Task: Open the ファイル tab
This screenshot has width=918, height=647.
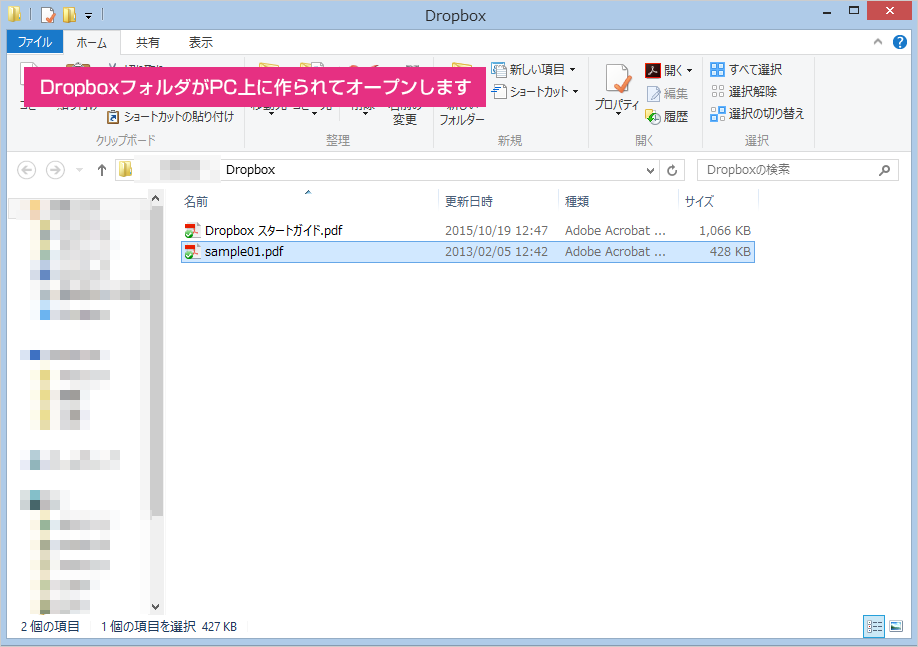Action: [35, 42]
